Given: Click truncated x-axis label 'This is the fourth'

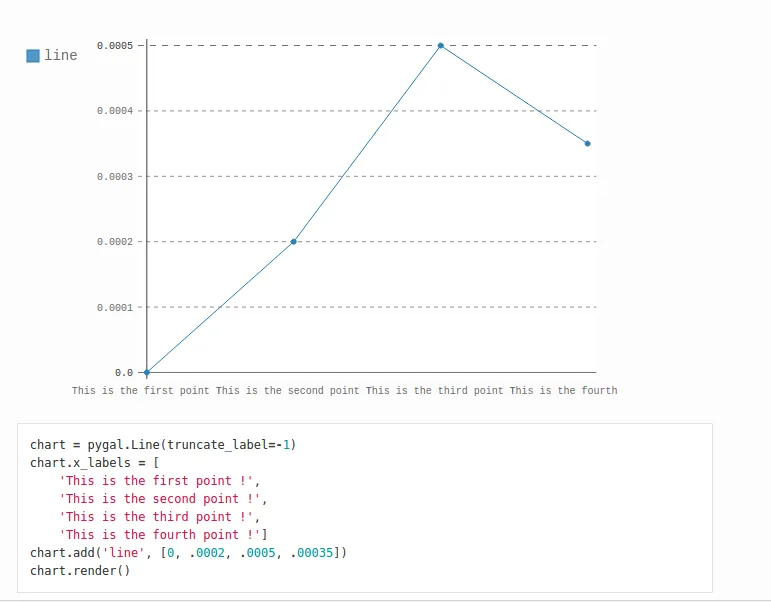Looking at the screenshot, I should (x=563, y=391).
